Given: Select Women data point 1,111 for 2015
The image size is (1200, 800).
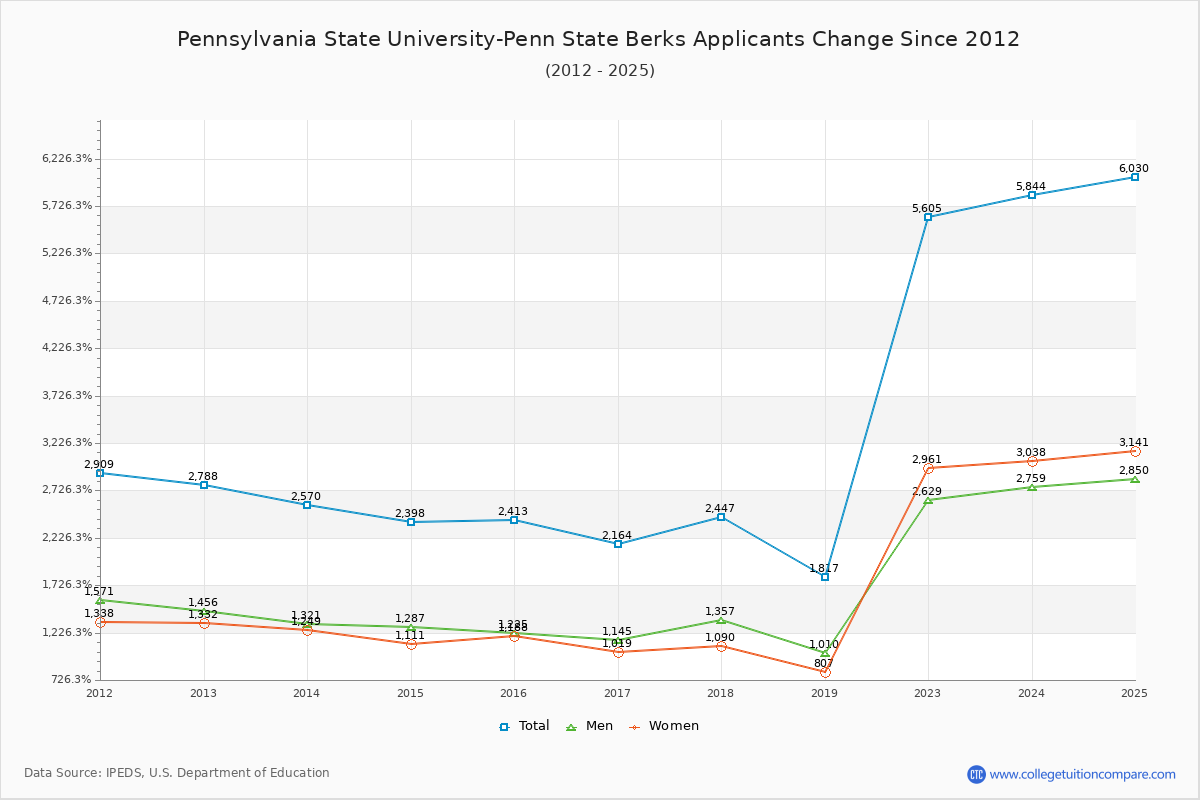Looking at the screenshot, I should pyautogui.click(x=411, y=644).
